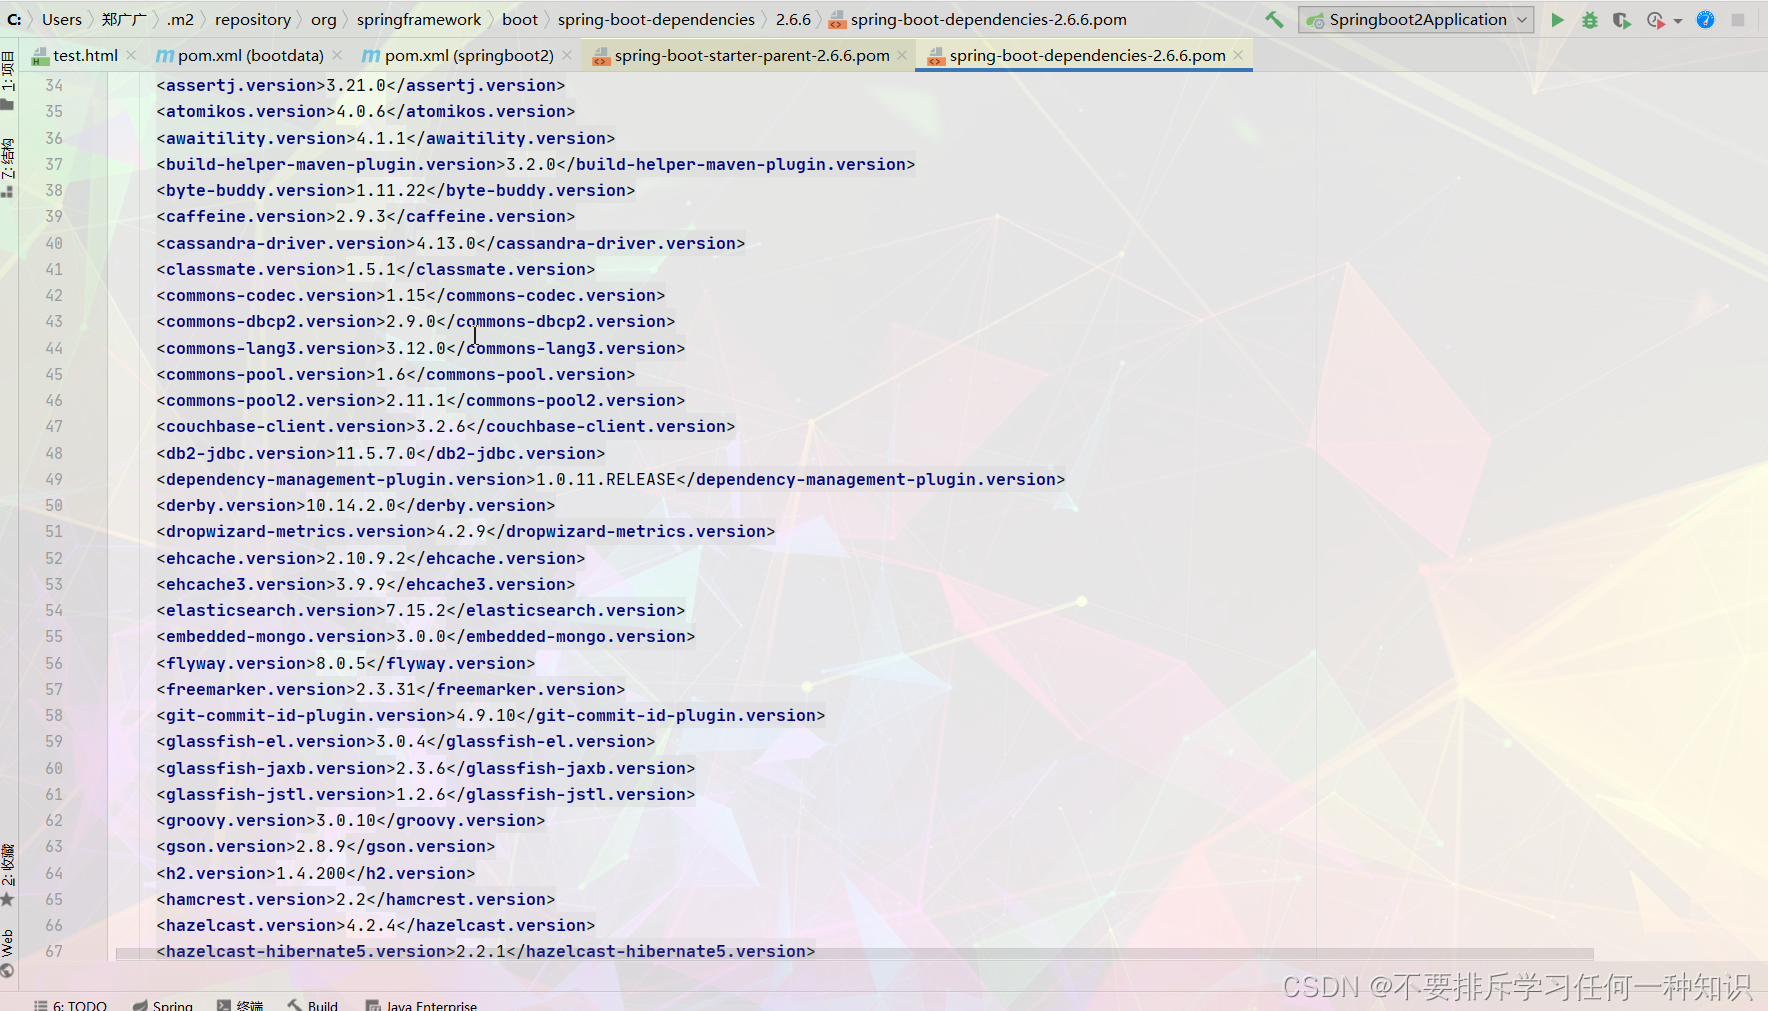This screenshot has width=1768, height=1011.
Task: Click the repository breadcrumb segment
Action: pyautogui.click(x=253, y=19)
